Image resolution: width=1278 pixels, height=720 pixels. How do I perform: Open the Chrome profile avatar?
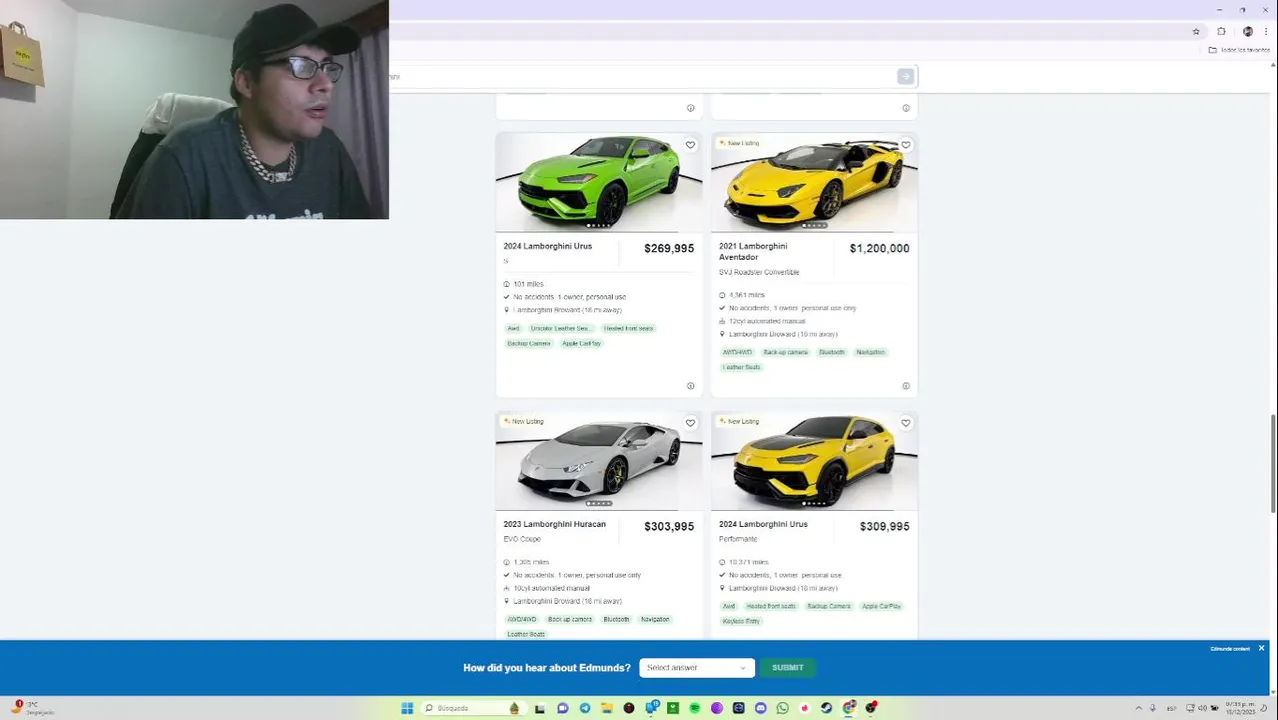(x=1247, y=31)
